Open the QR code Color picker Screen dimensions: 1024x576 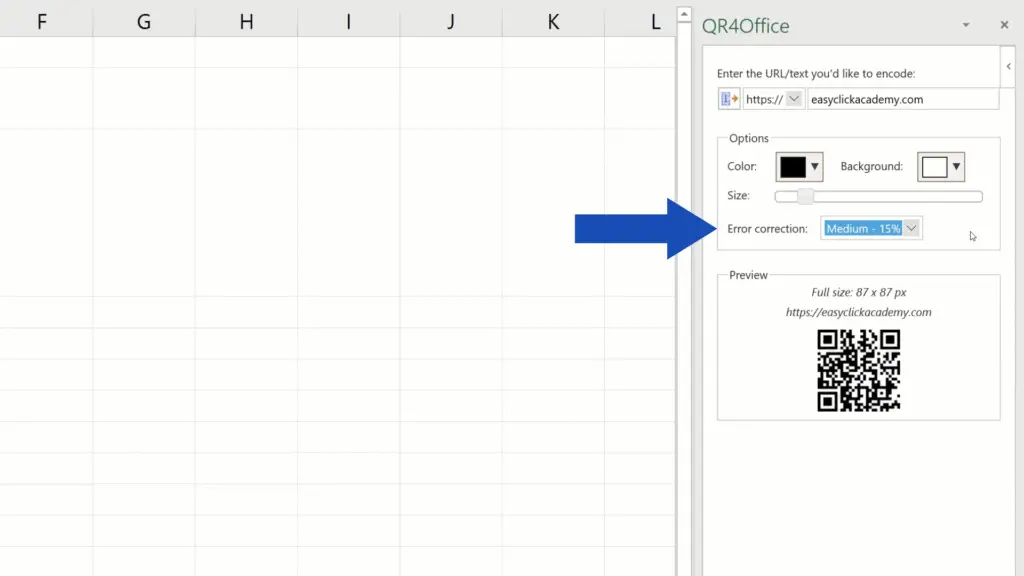tap(799, 167)
